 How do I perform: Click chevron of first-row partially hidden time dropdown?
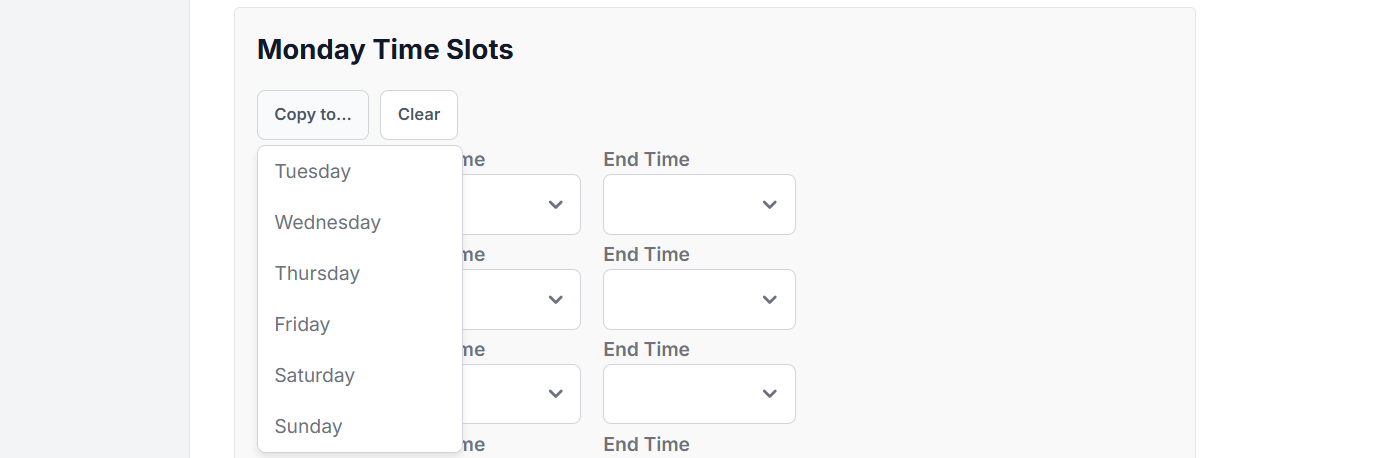tap(556, 205)
